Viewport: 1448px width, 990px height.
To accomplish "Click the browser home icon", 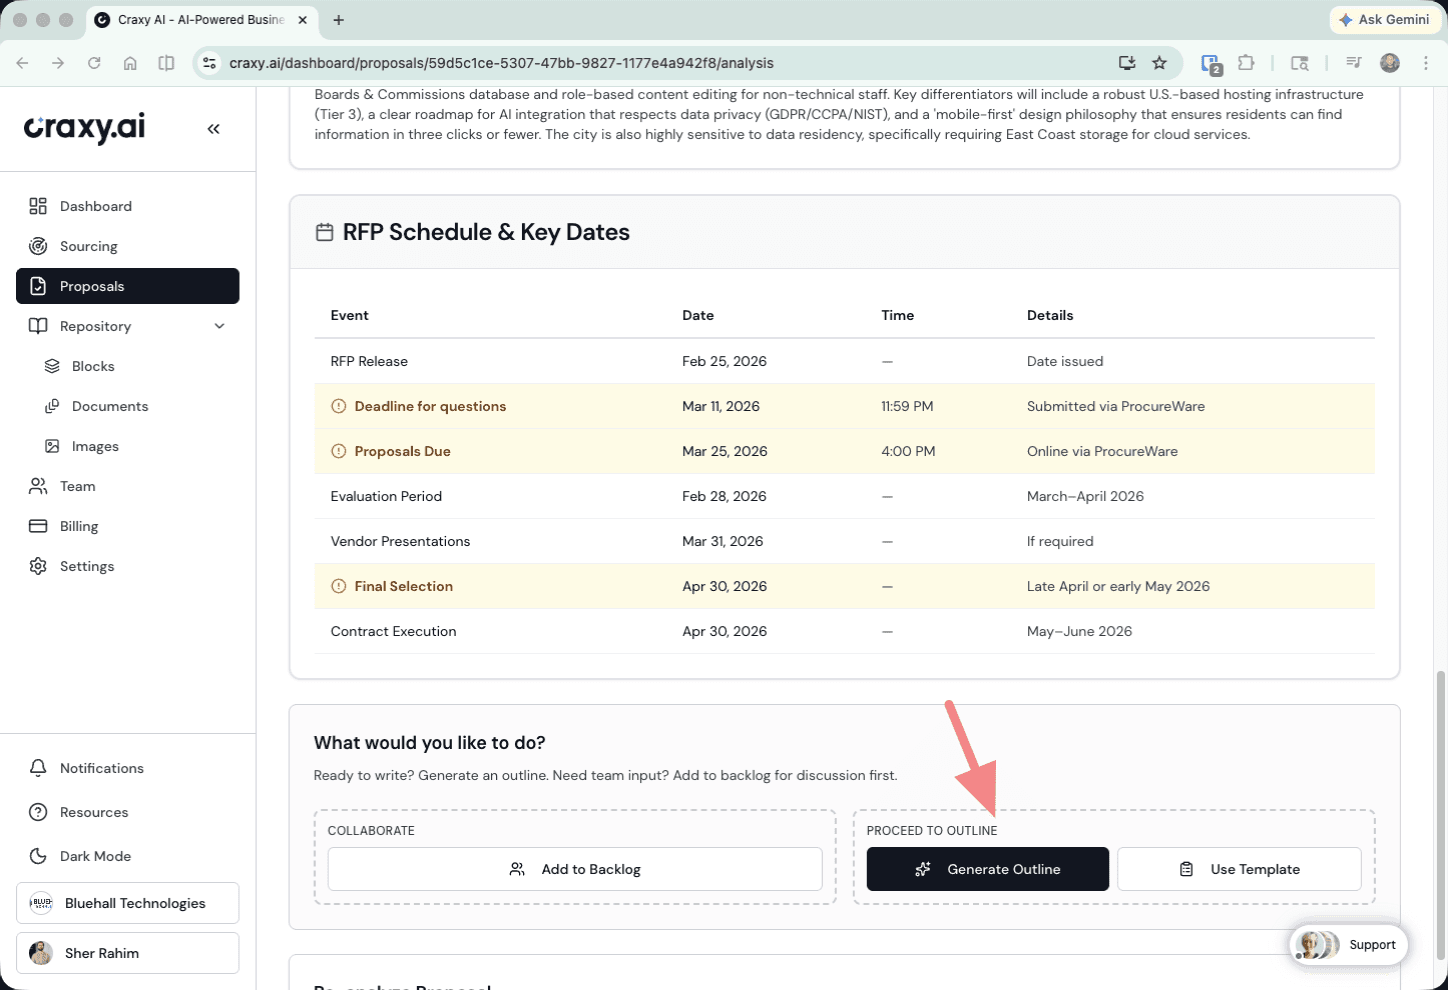I will tap(130, 63).
